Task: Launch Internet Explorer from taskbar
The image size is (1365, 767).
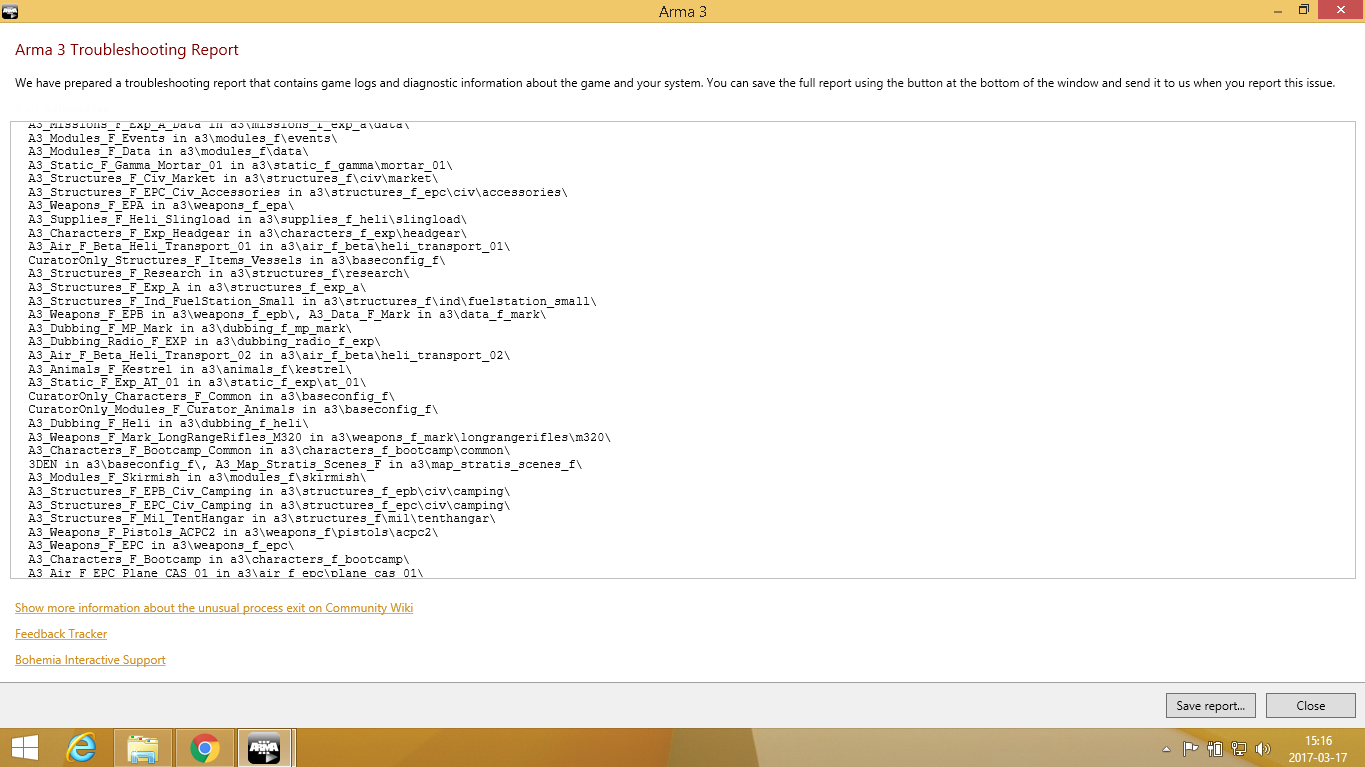Action: tap(82, 748)
